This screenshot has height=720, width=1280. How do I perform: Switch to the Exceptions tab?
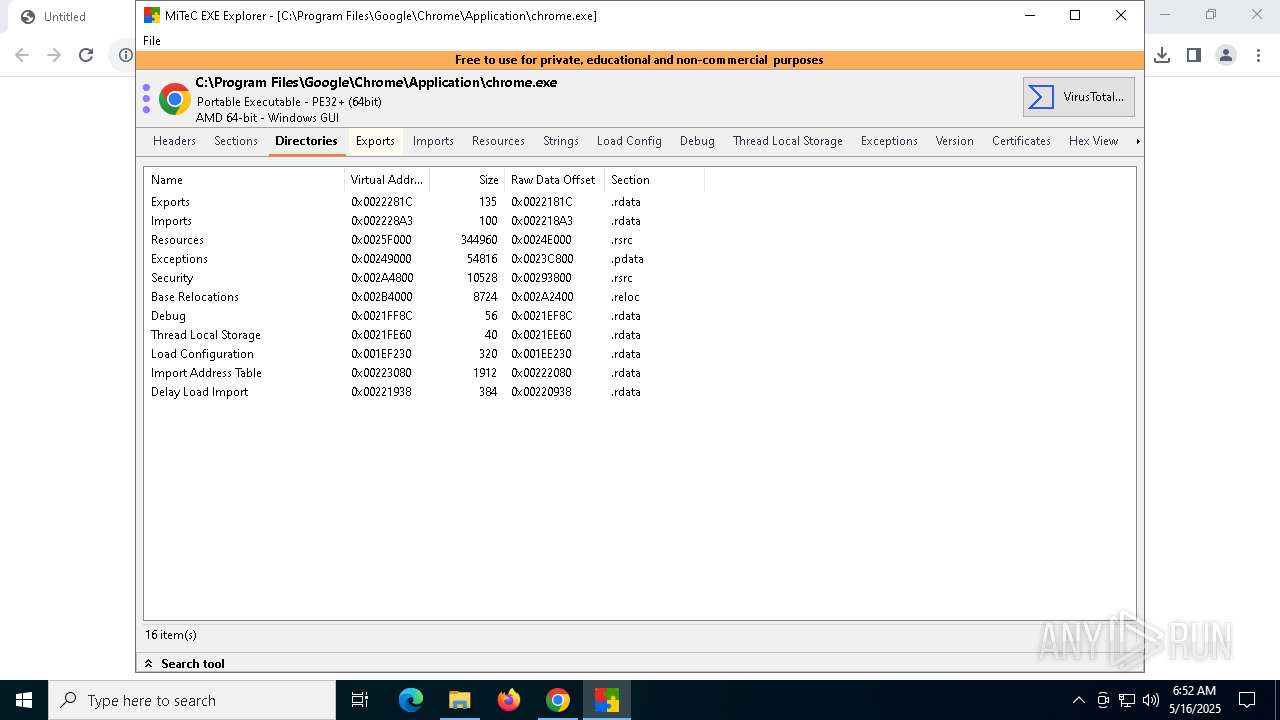click(x=889, y=141)
